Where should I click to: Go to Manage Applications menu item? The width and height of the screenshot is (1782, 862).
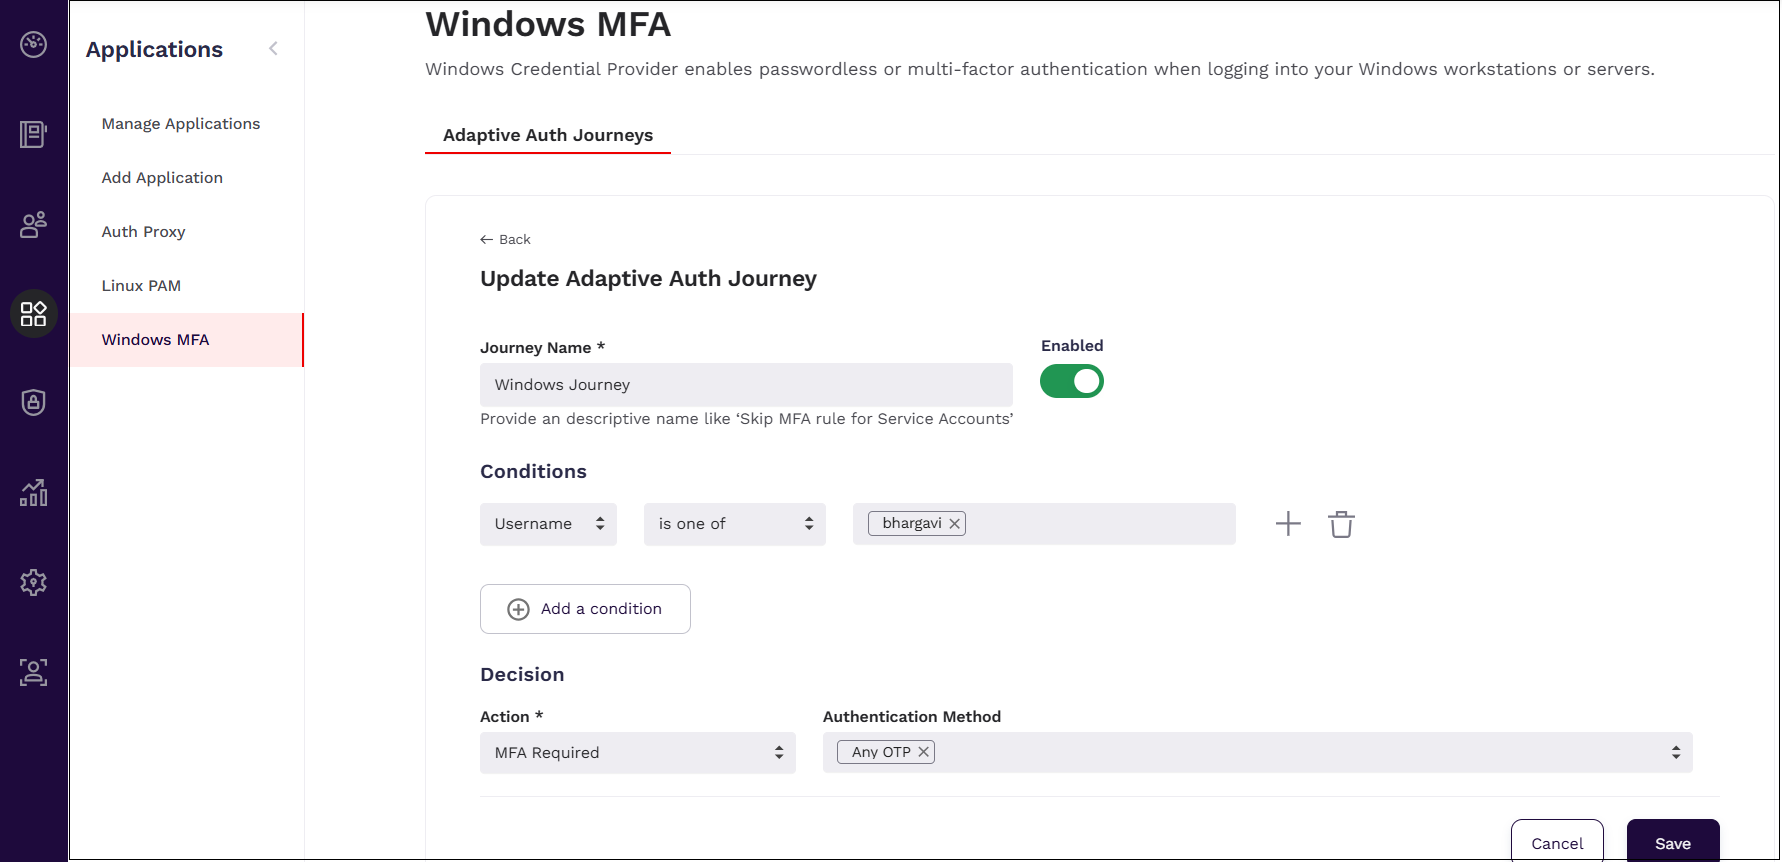pyautogui.click(x=181, y=124)
